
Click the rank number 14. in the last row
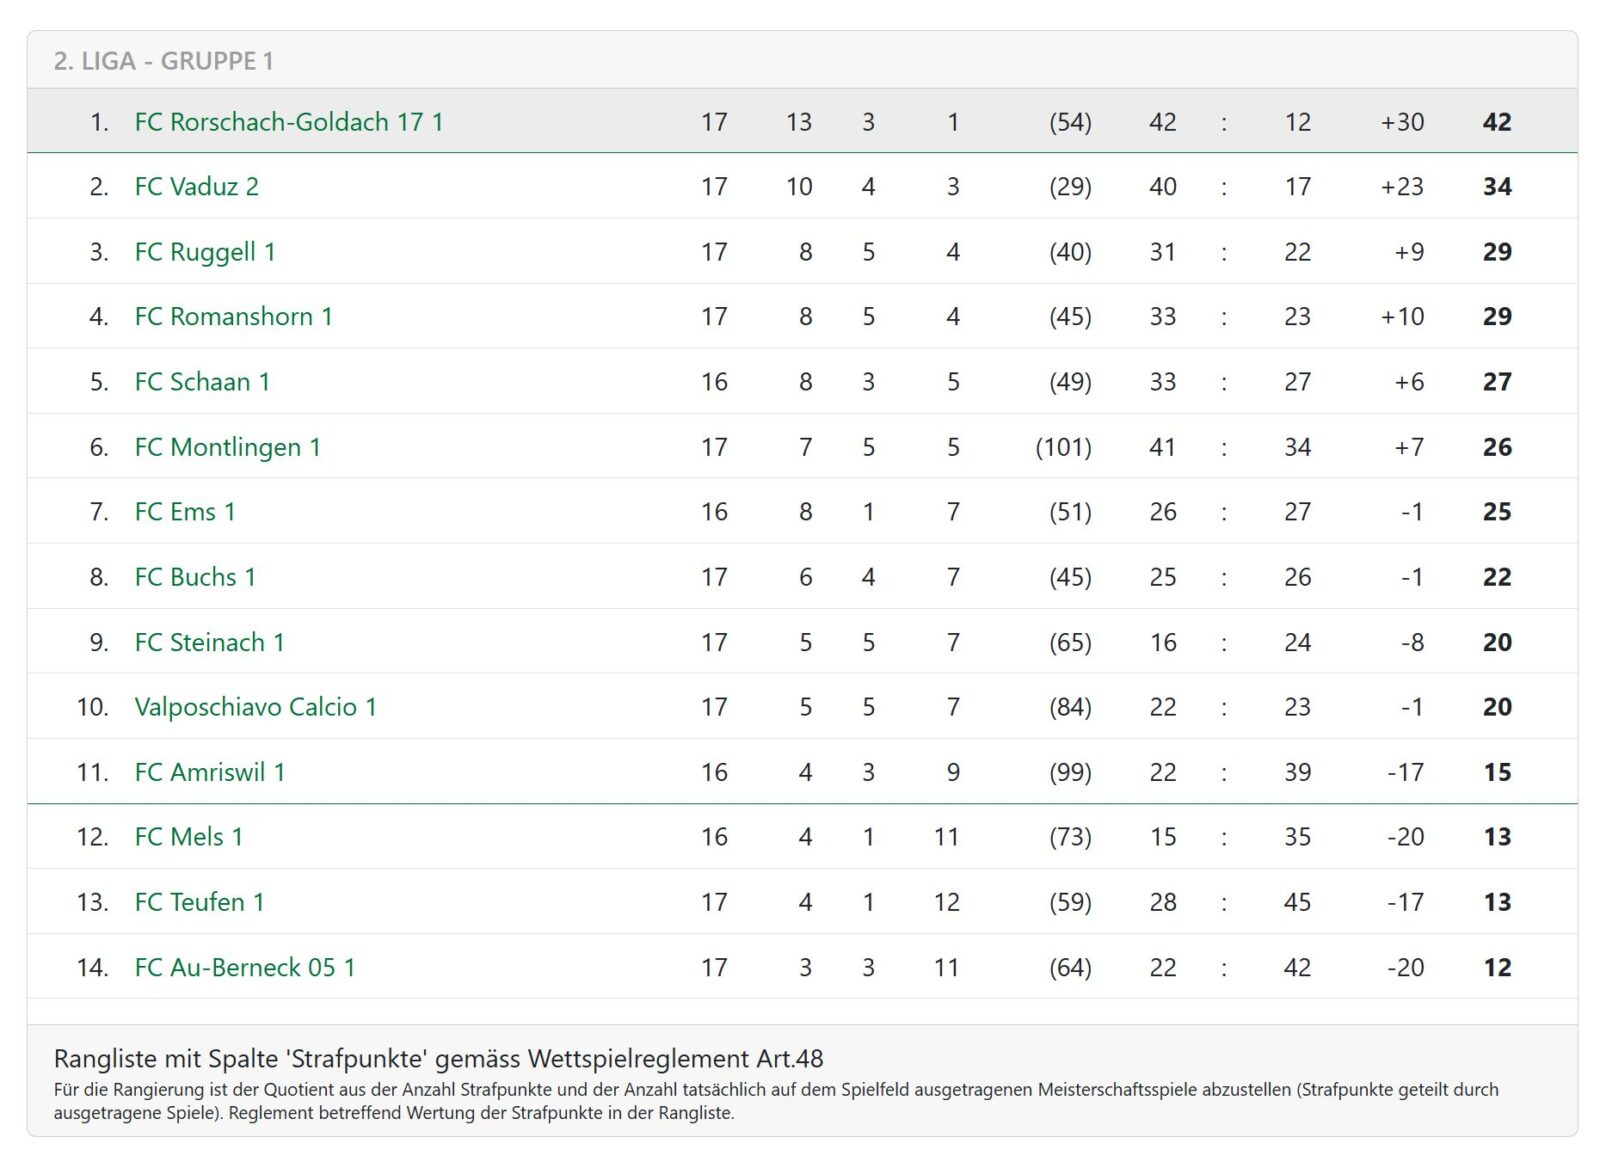pyautogui.click(x=92, y=968)
